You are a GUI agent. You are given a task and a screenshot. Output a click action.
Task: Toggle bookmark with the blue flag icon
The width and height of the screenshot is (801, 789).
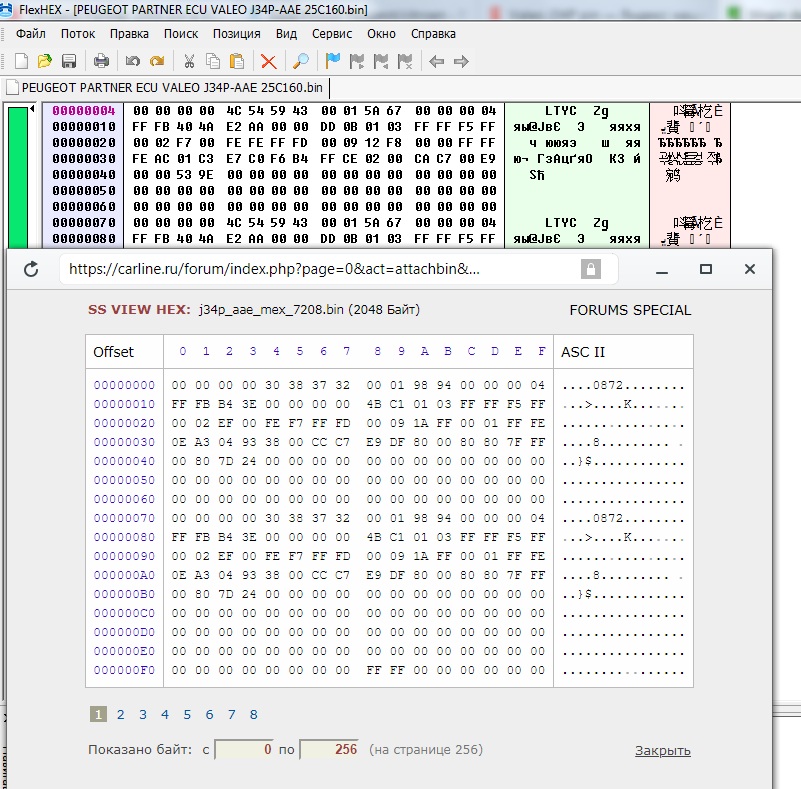333,61
